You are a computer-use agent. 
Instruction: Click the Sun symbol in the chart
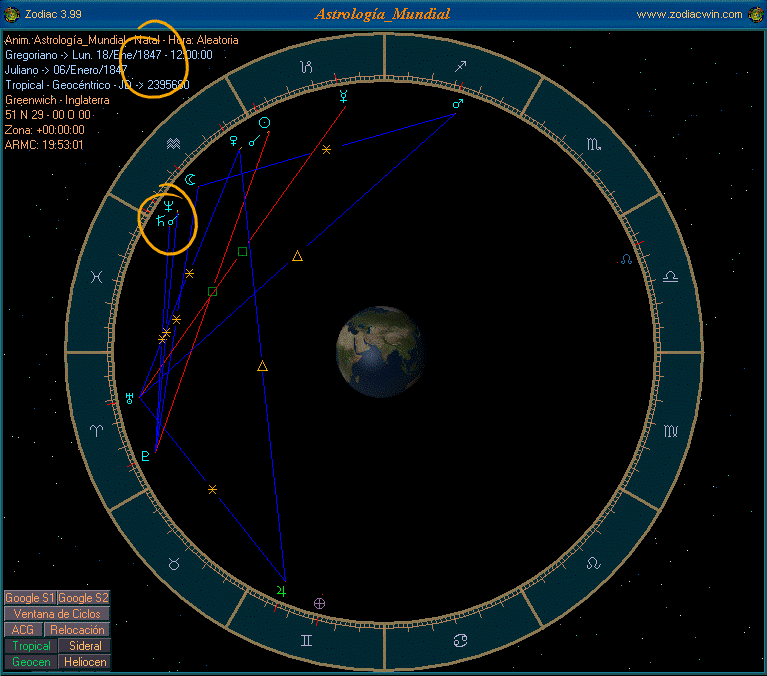(264, 122)
